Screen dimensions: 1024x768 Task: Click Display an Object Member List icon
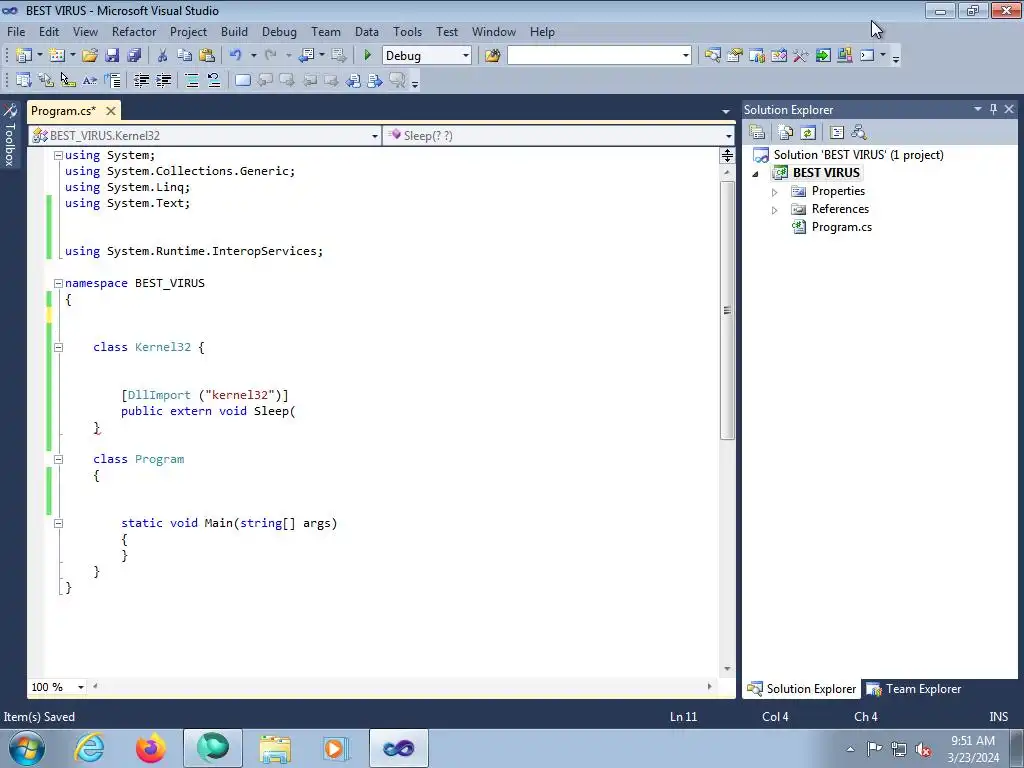[x=24, y=80]
